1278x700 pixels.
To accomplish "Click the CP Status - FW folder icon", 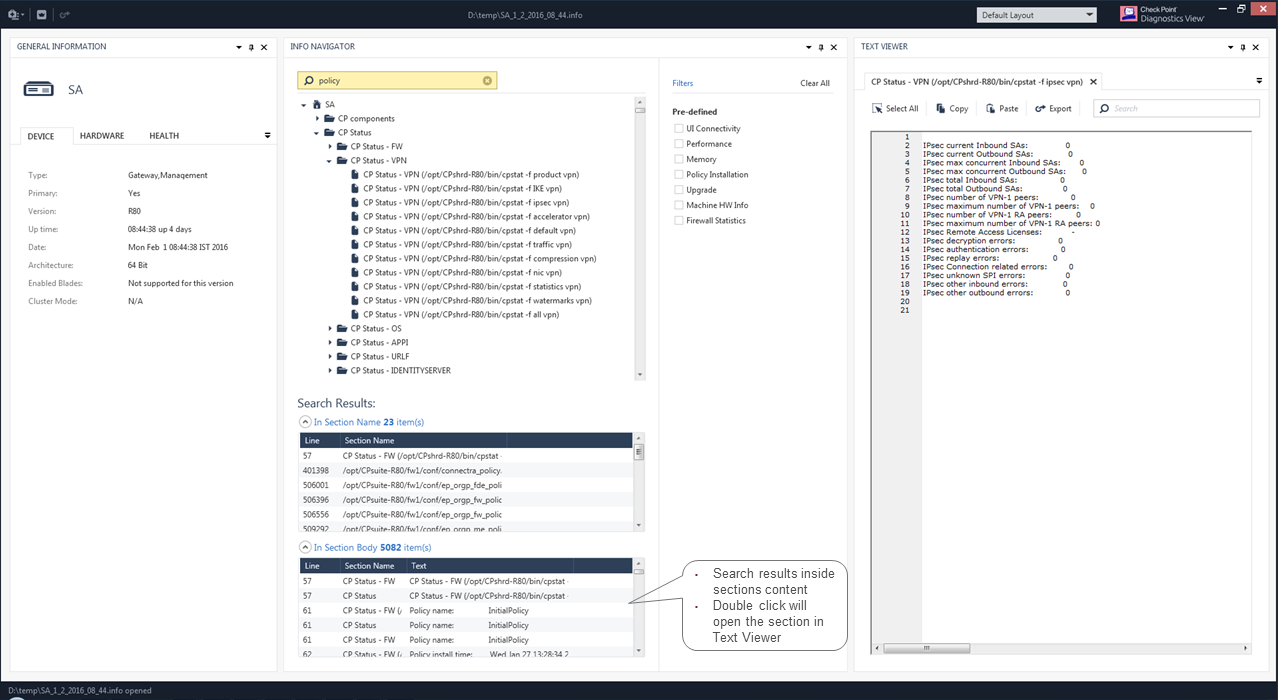I will pos(343,147).
